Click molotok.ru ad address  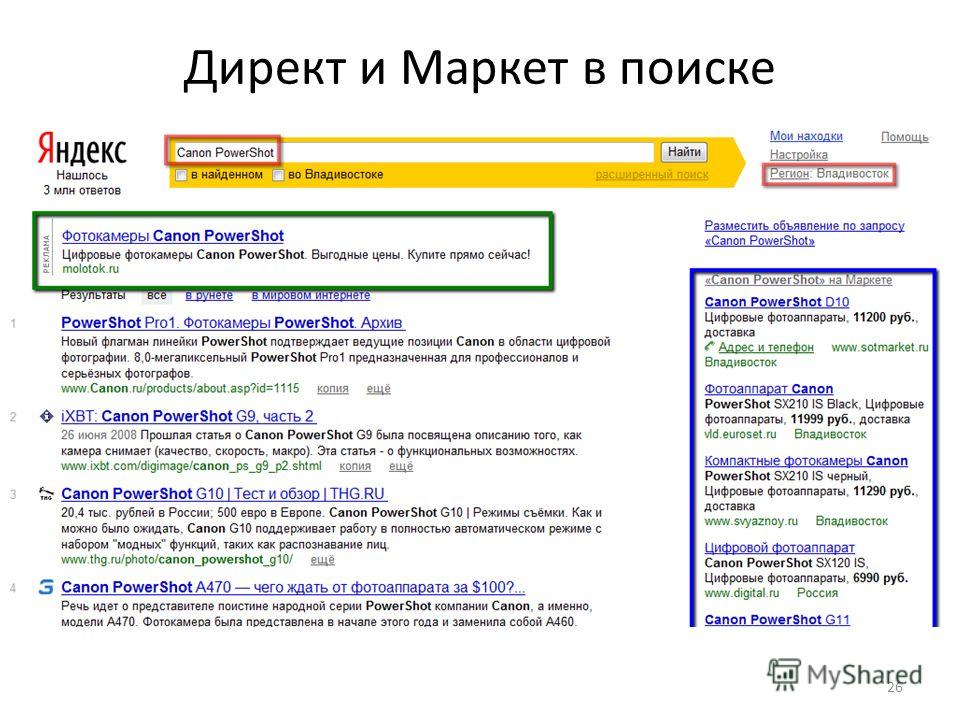[x=91, y=269]
